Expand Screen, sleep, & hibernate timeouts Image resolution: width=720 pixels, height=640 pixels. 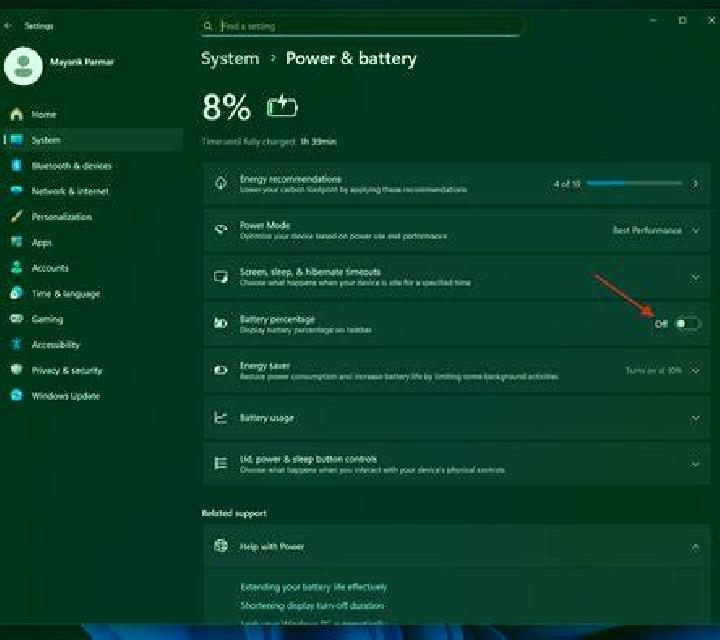tap(456, 277)
